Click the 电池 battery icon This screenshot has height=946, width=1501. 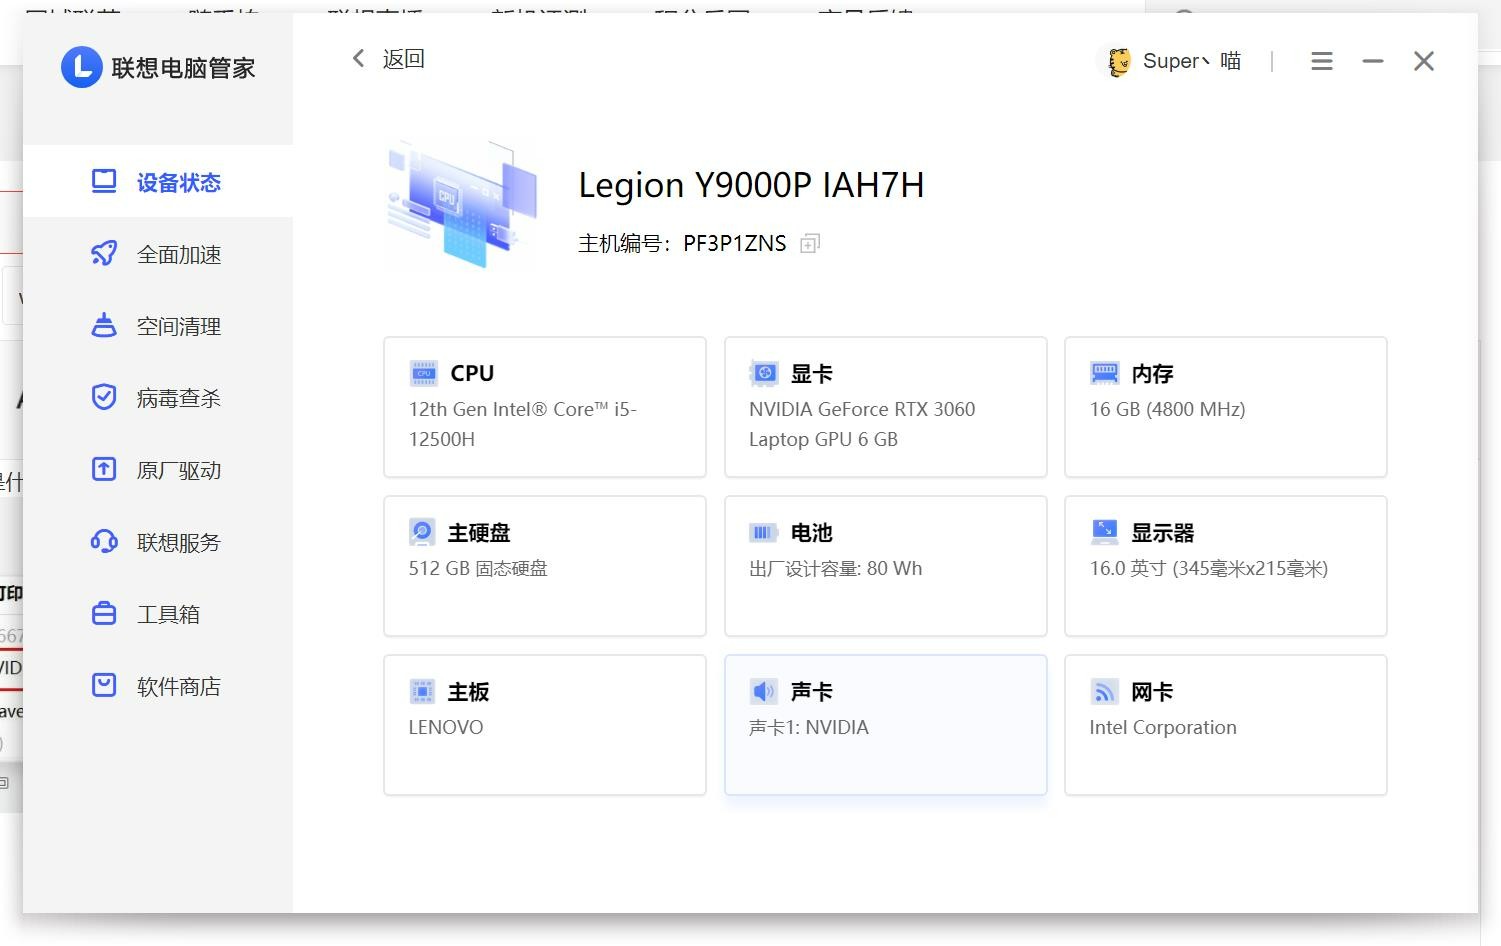(x=764, y=532)
